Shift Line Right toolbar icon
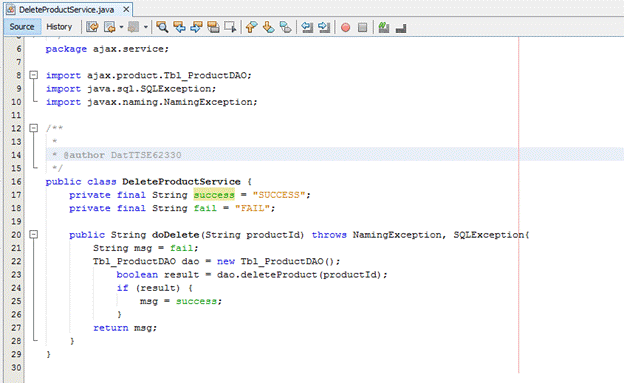 324,27
